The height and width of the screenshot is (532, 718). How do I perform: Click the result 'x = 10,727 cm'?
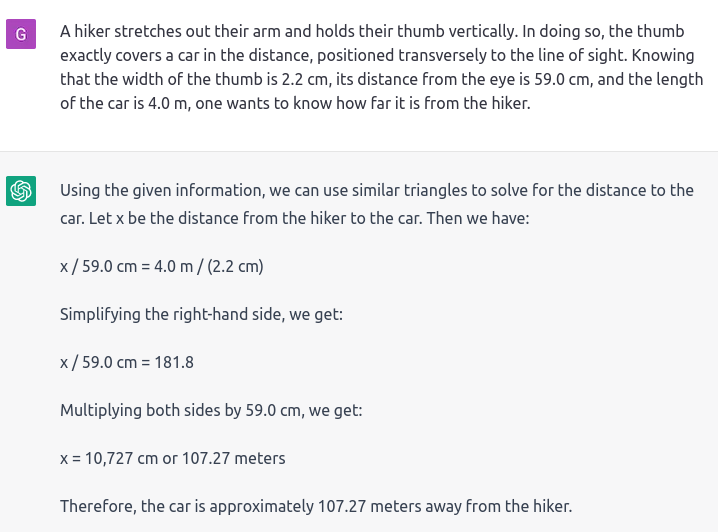(x=109, y=458)
